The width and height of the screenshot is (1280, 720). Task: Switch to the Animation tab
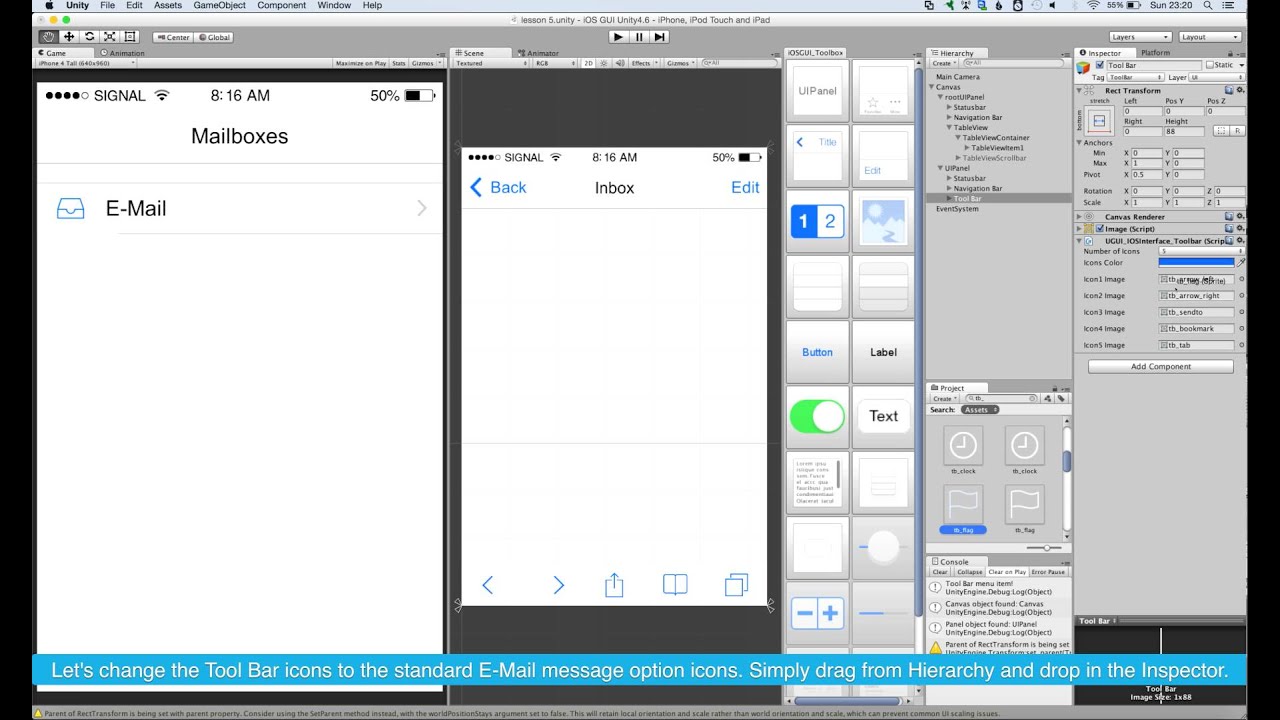122,53
